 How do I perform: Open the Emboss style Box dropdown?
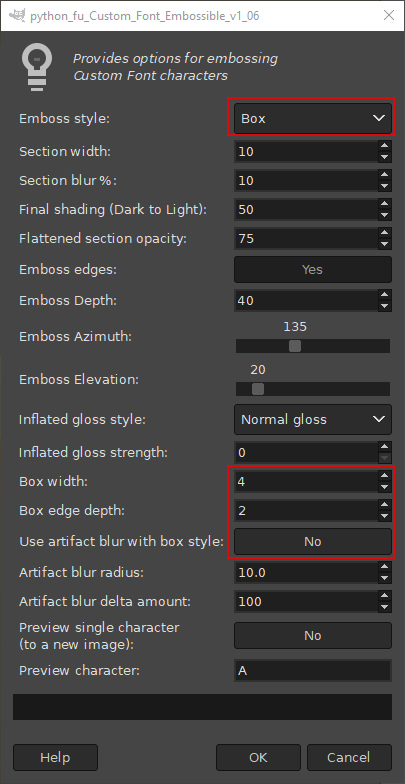click(x=312, y=118)
